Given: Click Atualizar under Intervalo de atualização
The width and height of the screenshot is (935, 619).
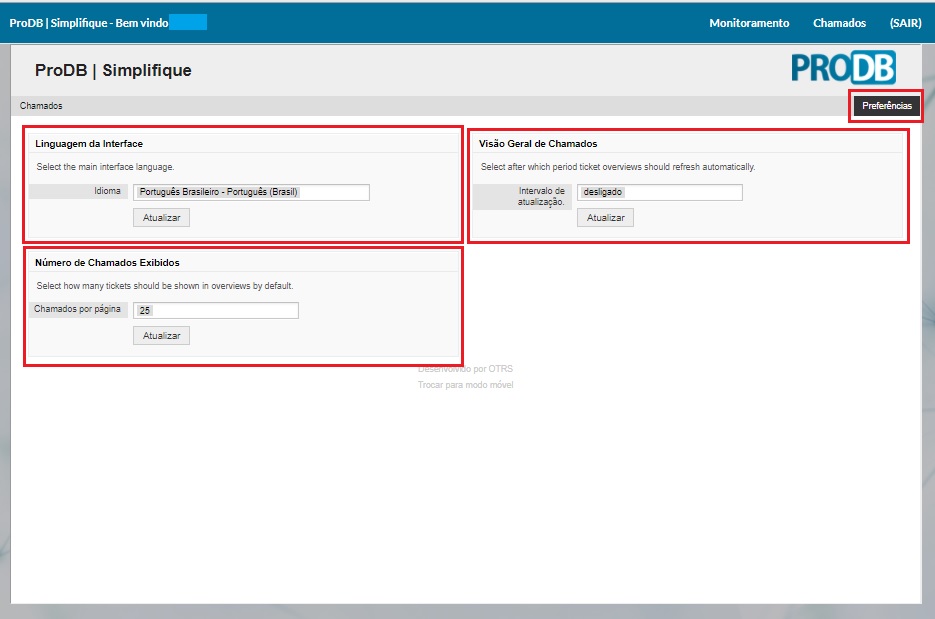Looking at the screenshot, I should (x=605, y=218).
